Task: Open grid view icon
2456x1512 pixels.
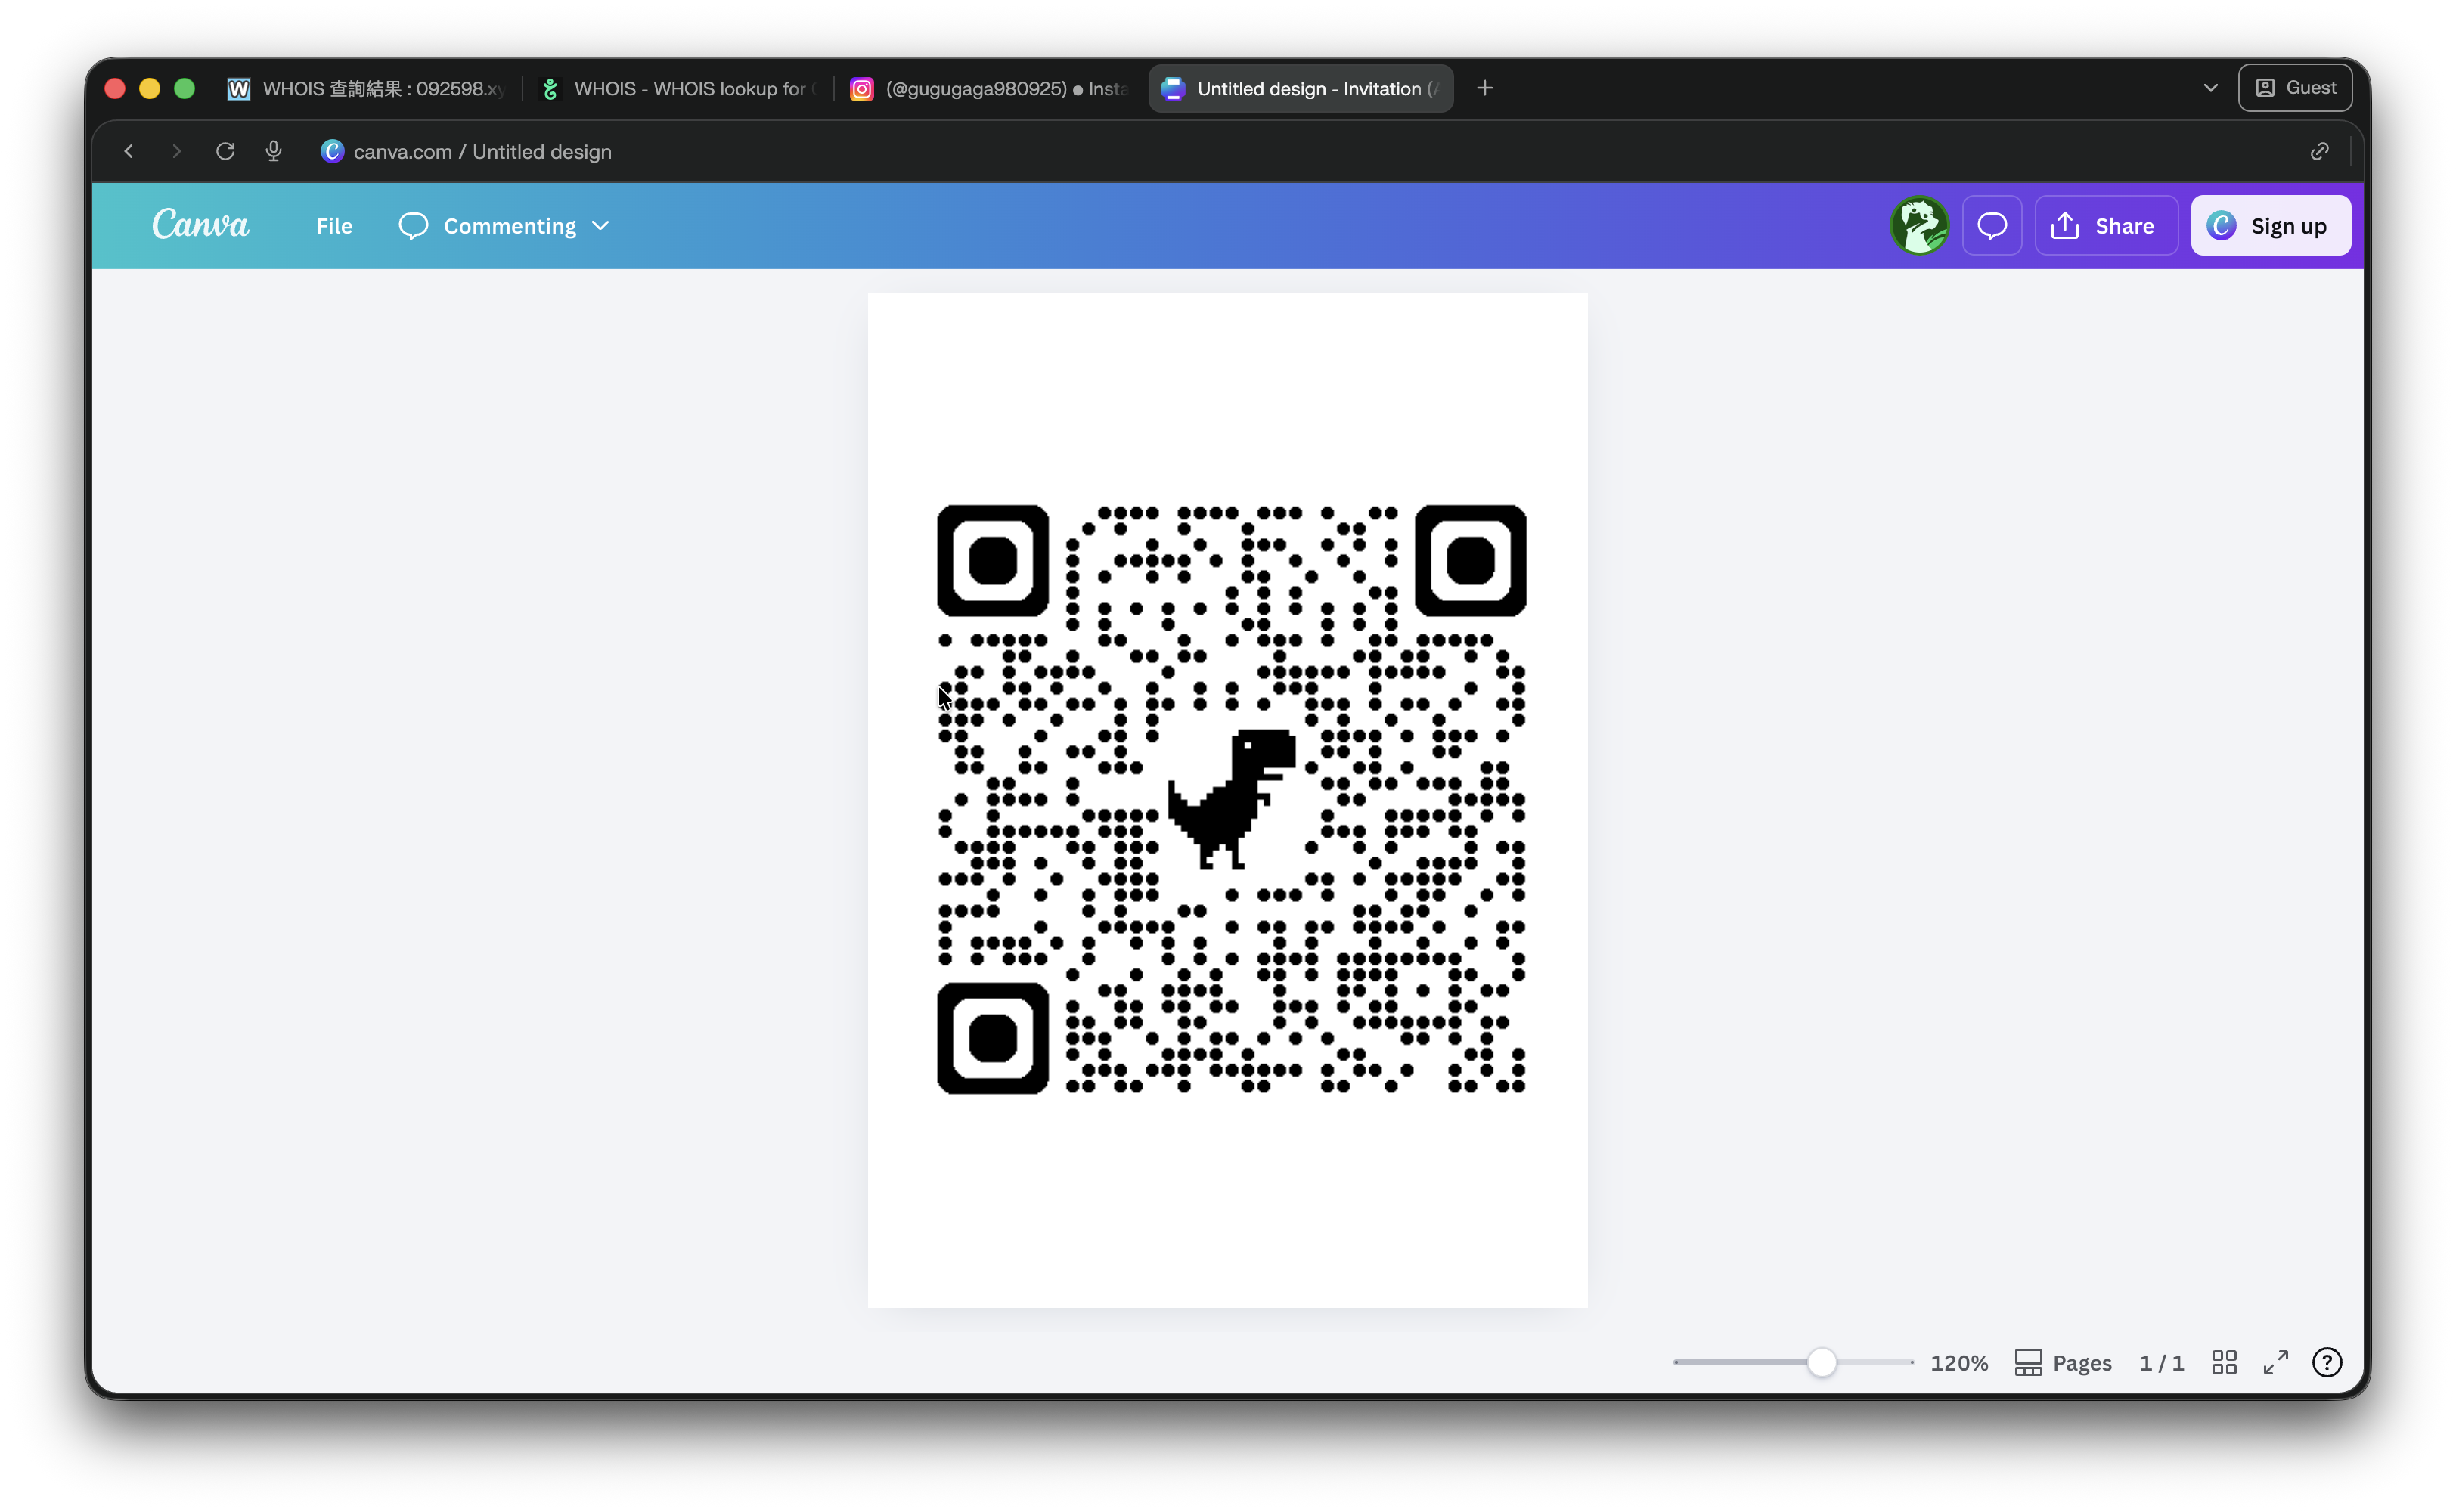Action: 2223,1362
